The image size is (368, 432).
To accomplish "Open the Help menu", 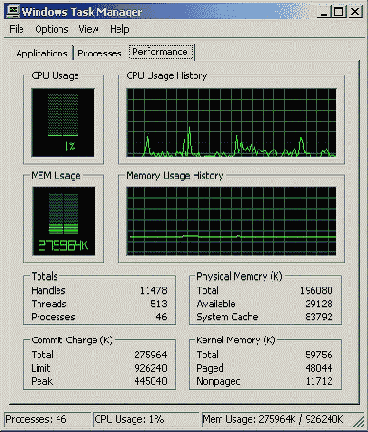I will [120, 29].
